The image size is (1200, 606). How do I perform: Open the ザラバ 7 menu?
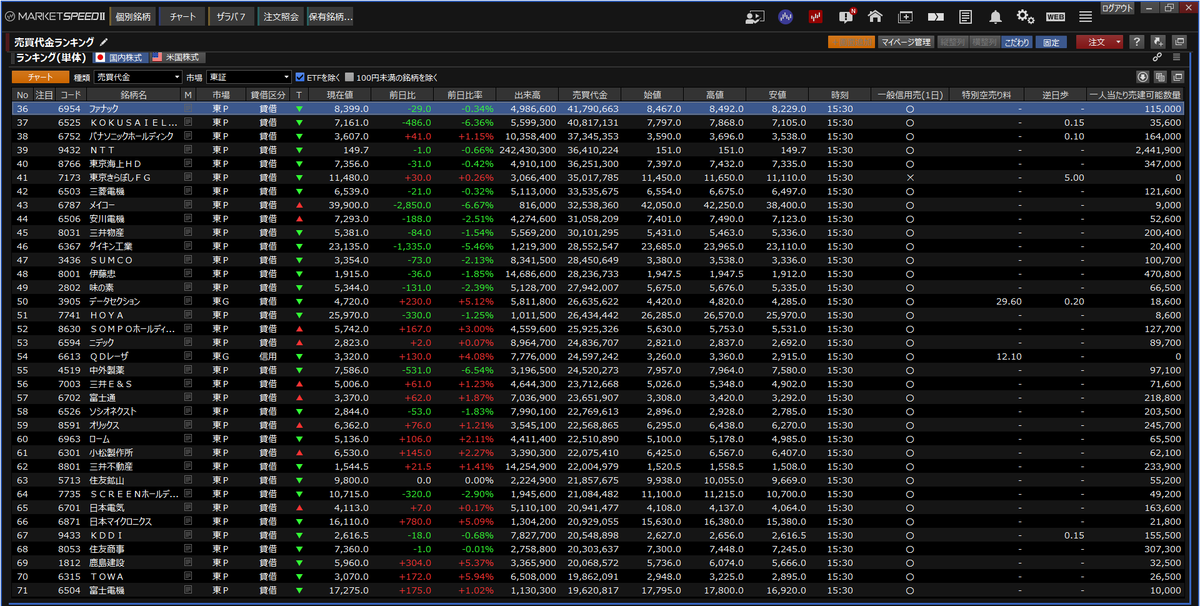coord(231,17)
